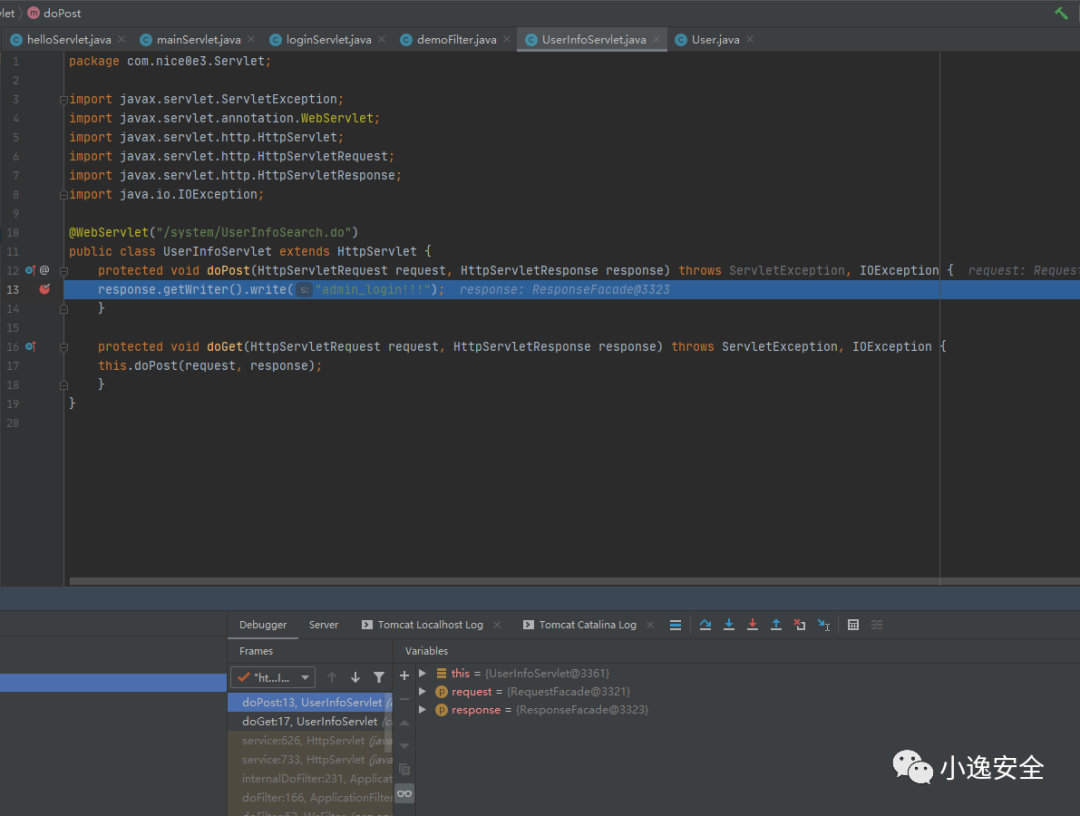
Task: Open the Evaluate Expression calculator icon
Action: (853, 625)
